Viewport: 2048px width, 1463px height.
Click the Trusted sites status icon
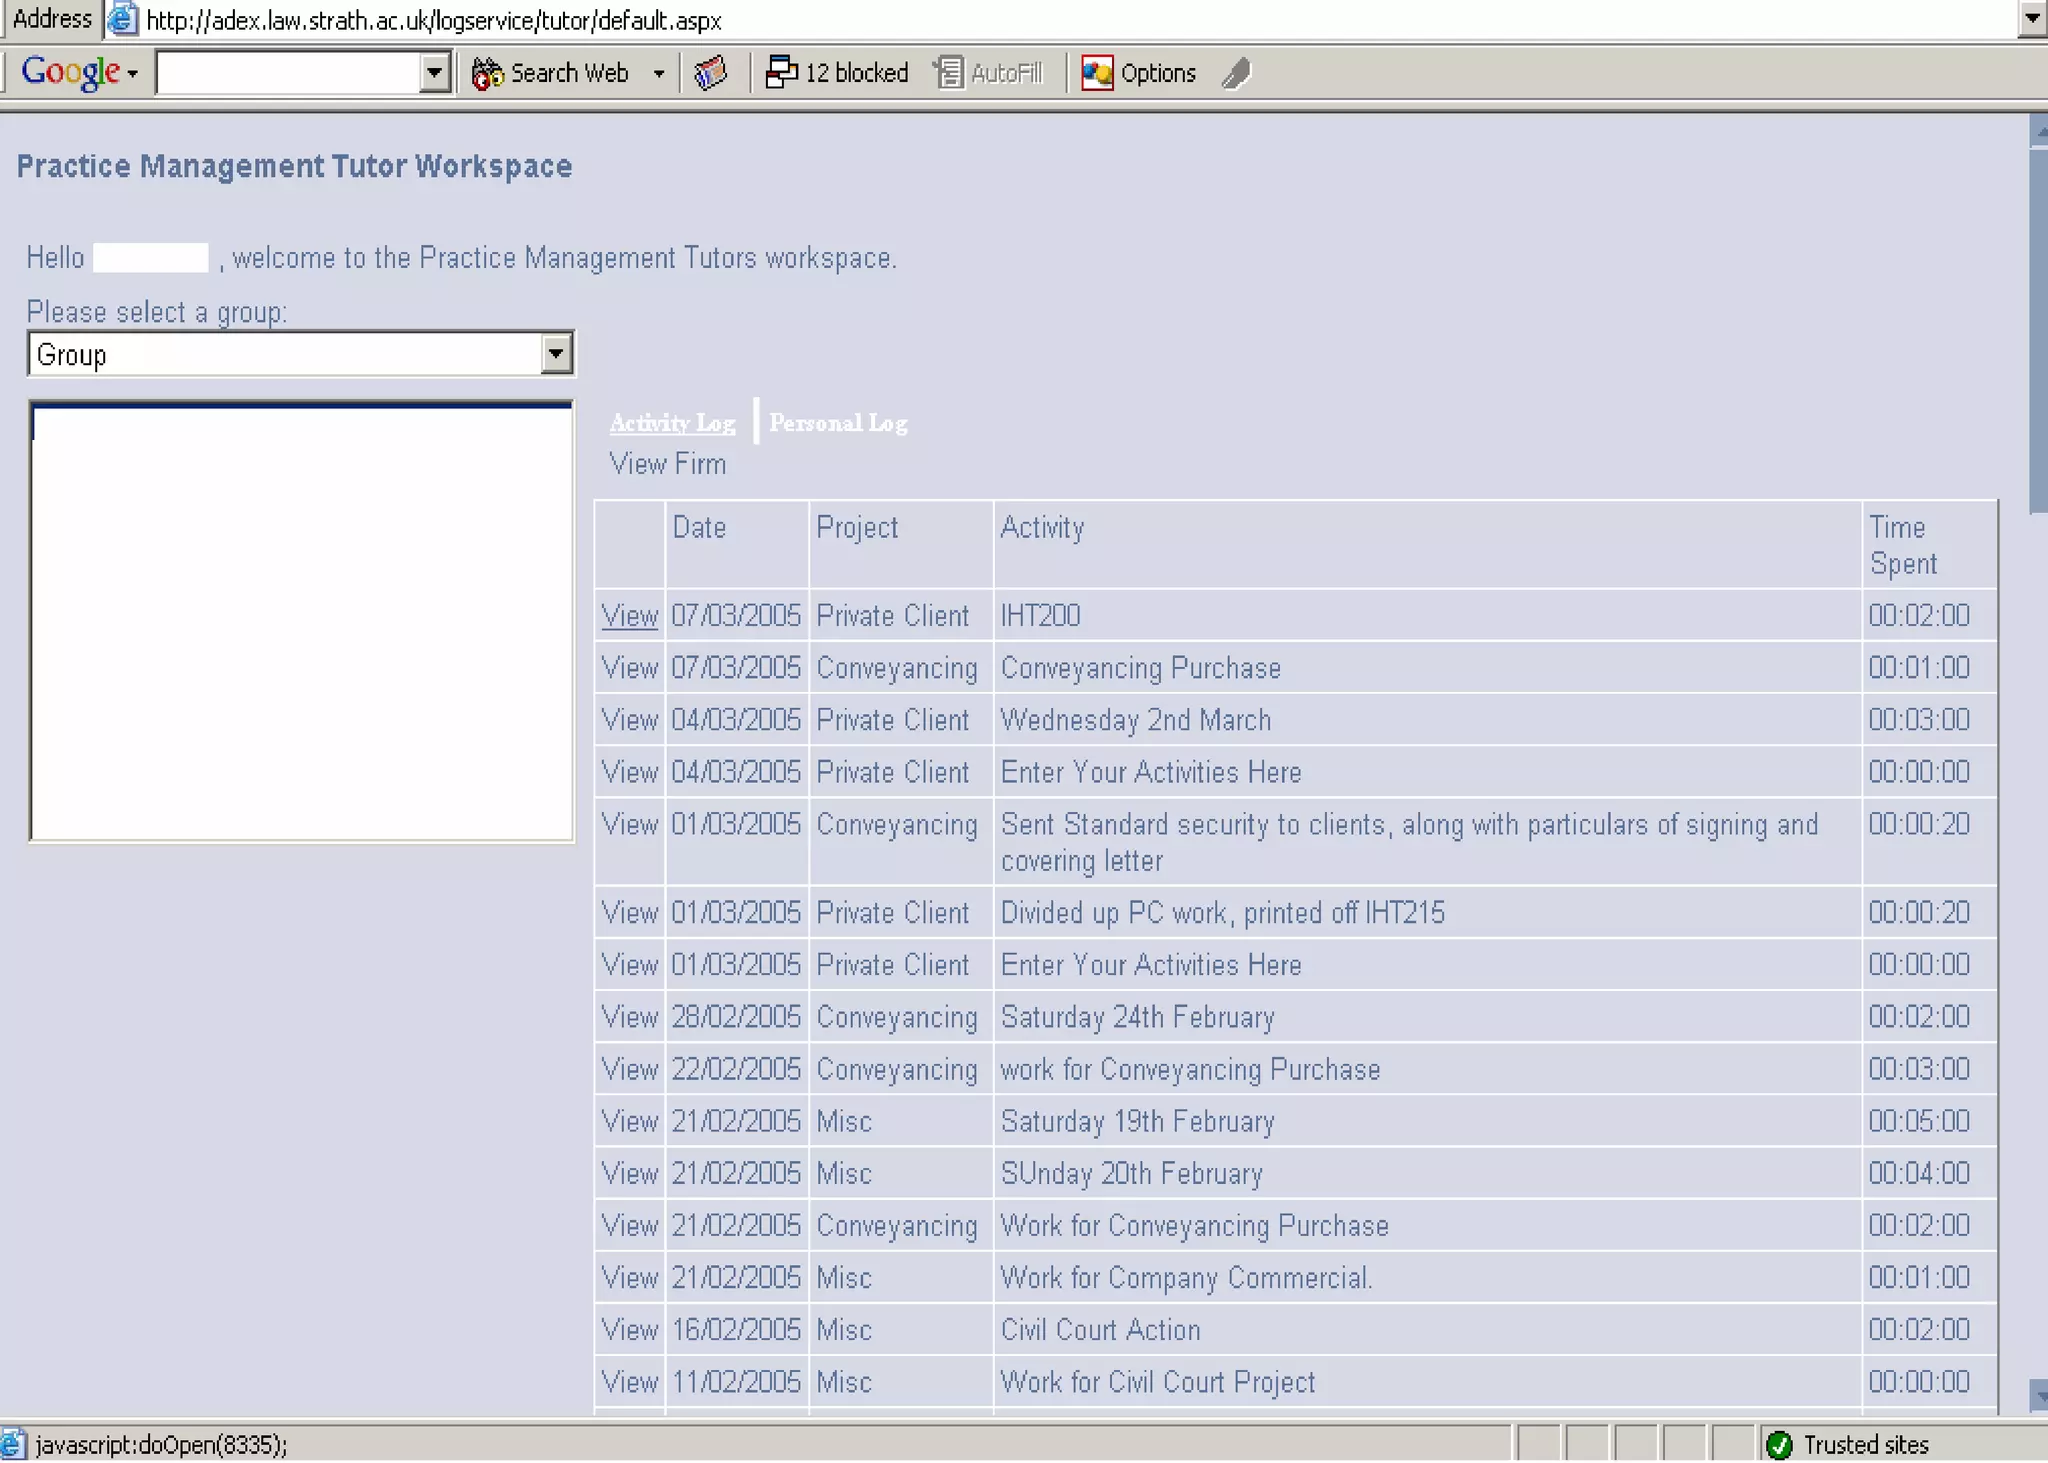point(1780,1445)
